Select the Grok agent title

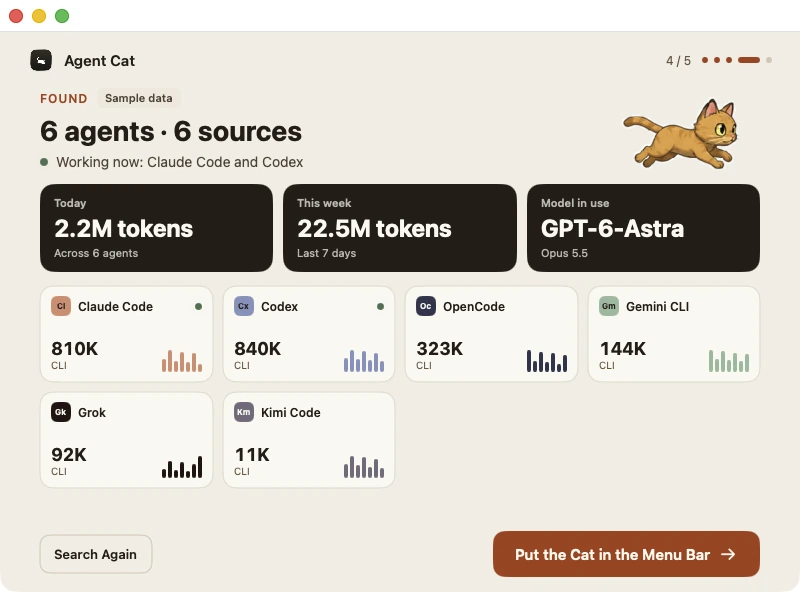point(92,413)
